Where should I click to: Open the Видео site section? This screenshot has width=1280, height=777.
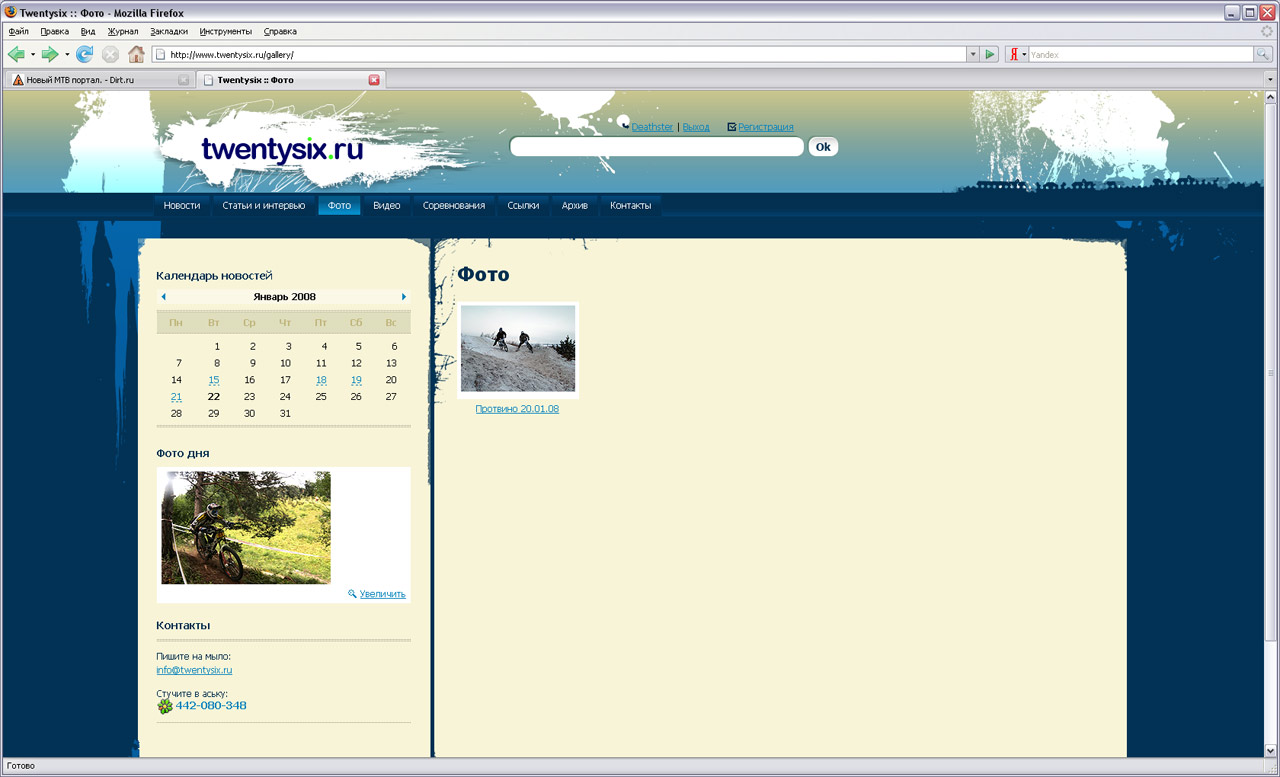(387, 206)
